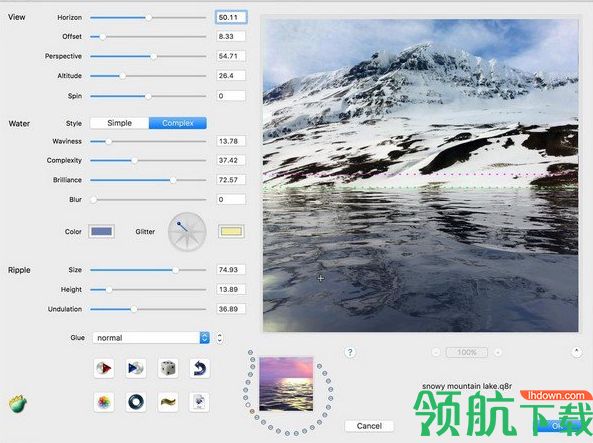Click the dice randomize icon
Screen dimensions: 593x443
168,368
